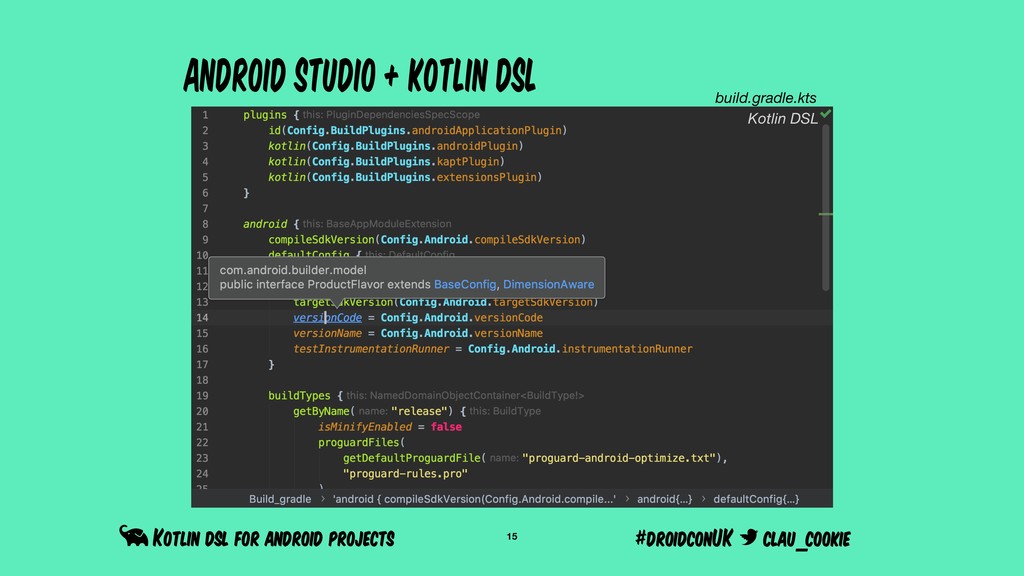
Task: Click slide number 15
Action: click(x=512, y=536)
